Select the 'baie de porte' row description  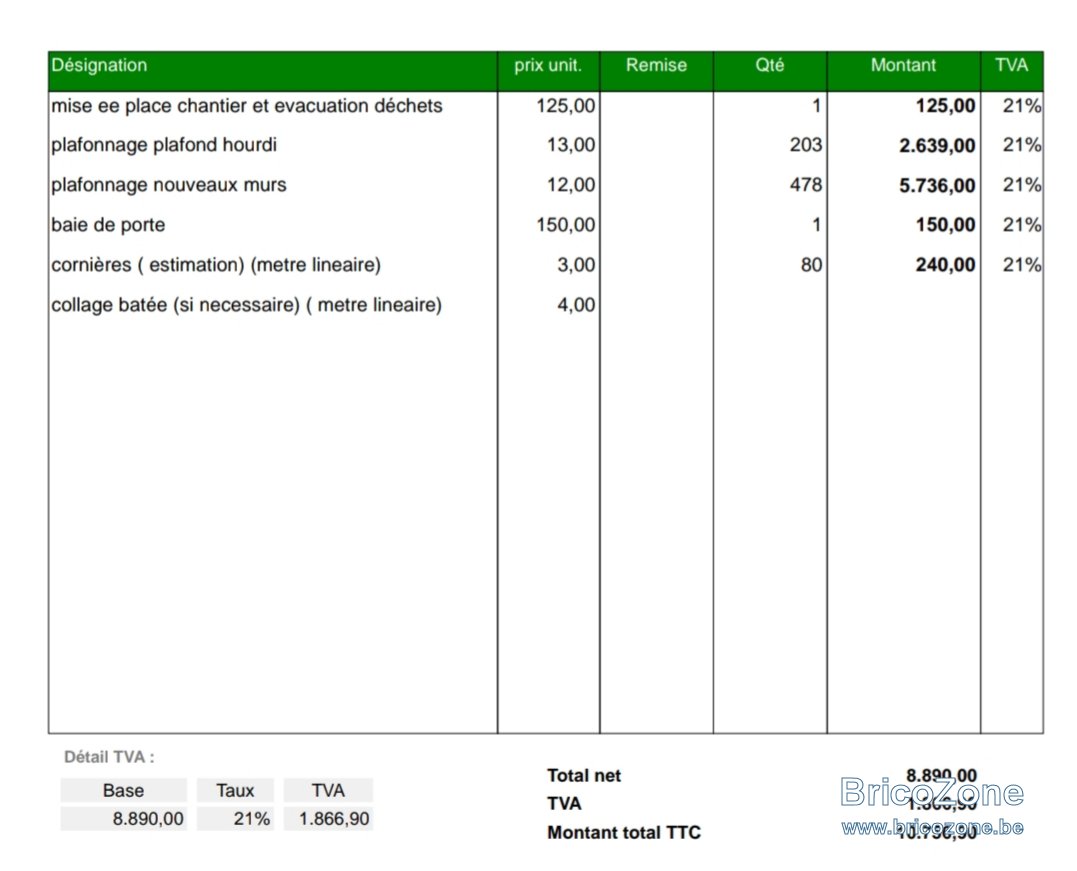108,226
